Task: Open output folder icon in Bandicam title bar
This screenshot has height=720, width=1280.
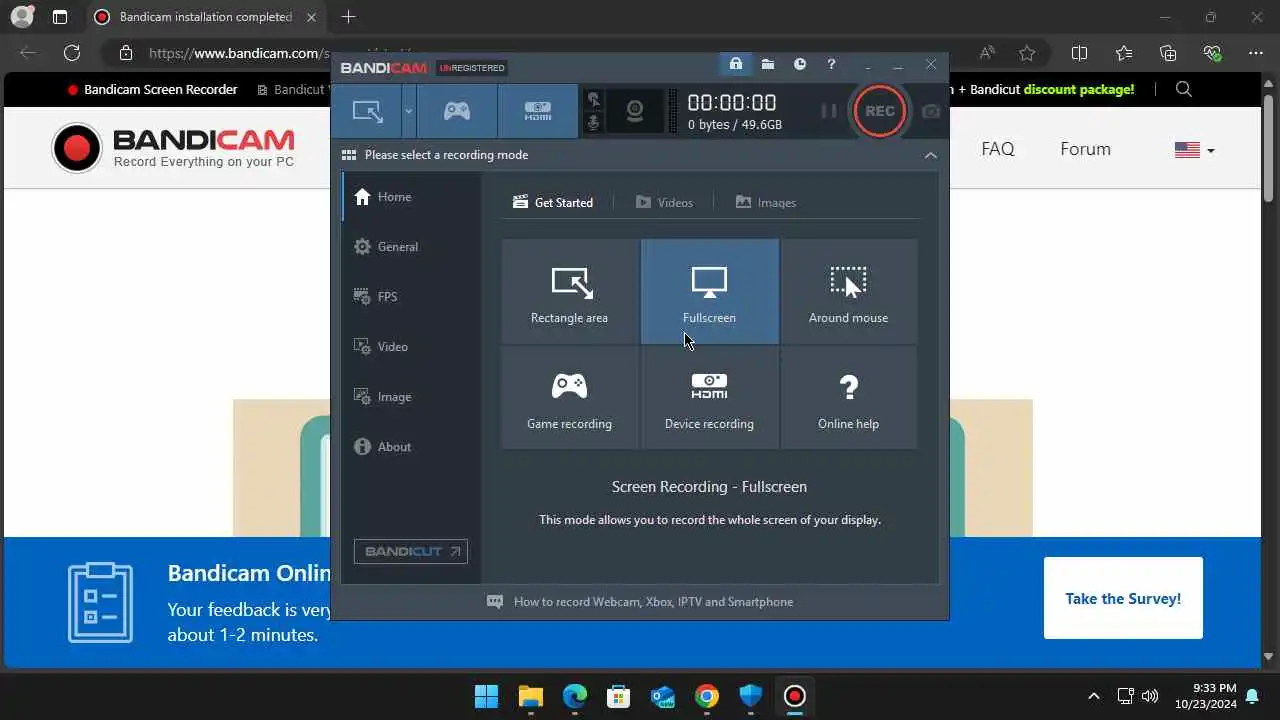Action: [x=768, y=65]
